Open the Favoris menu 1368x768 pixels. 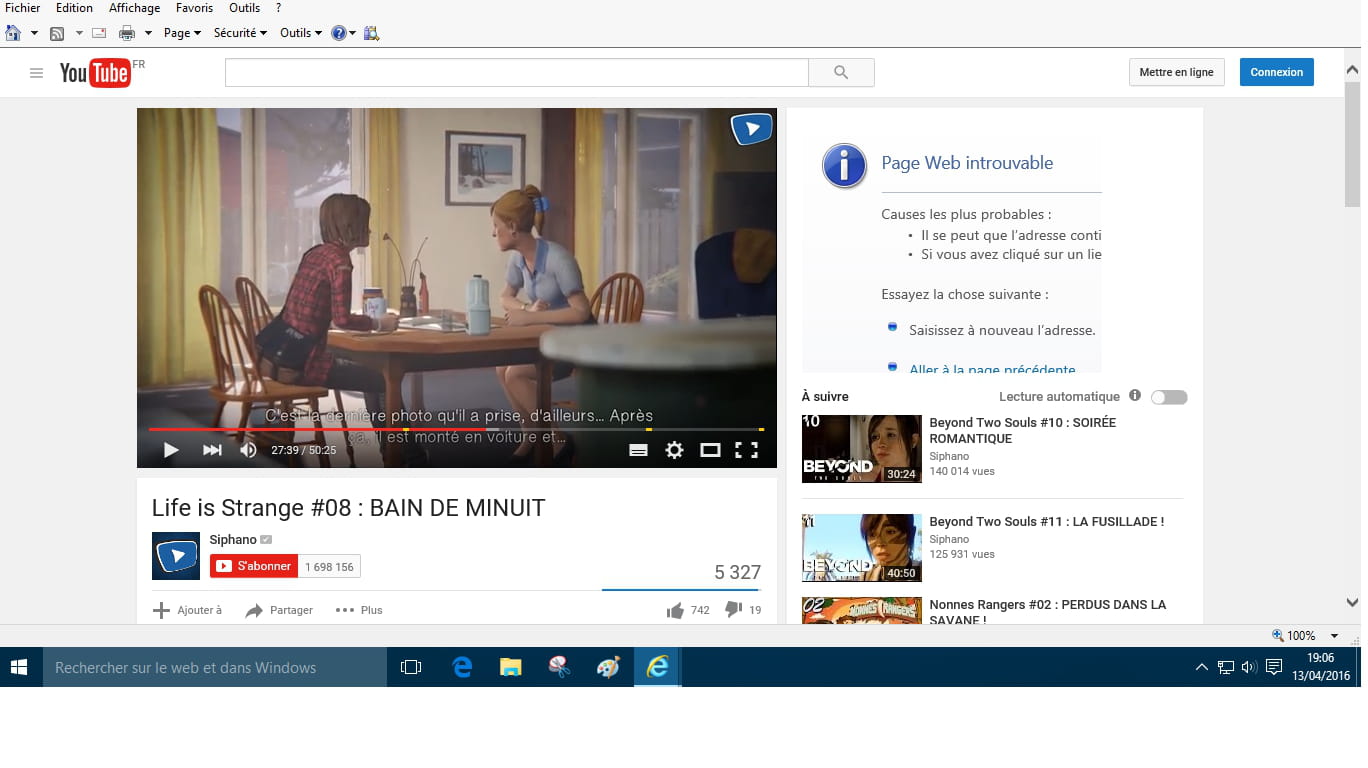(x=194, y=8)
